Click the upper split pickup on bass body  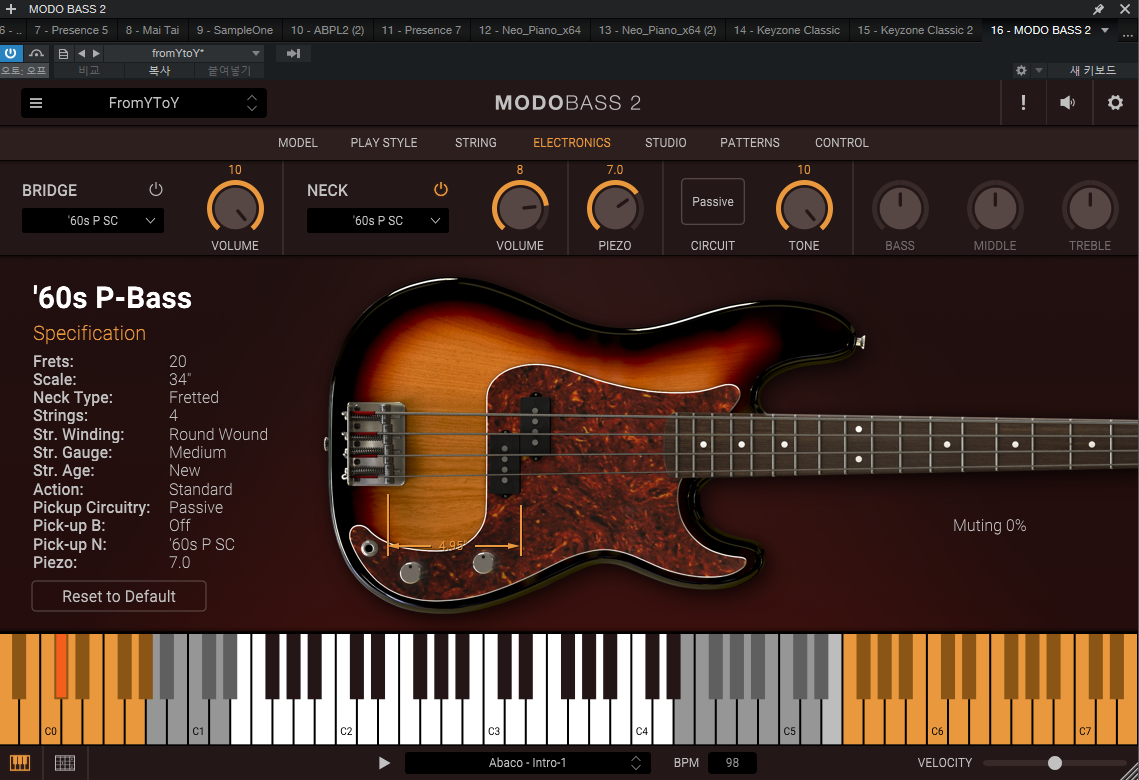pyautogui.click(x=535, y=427)
